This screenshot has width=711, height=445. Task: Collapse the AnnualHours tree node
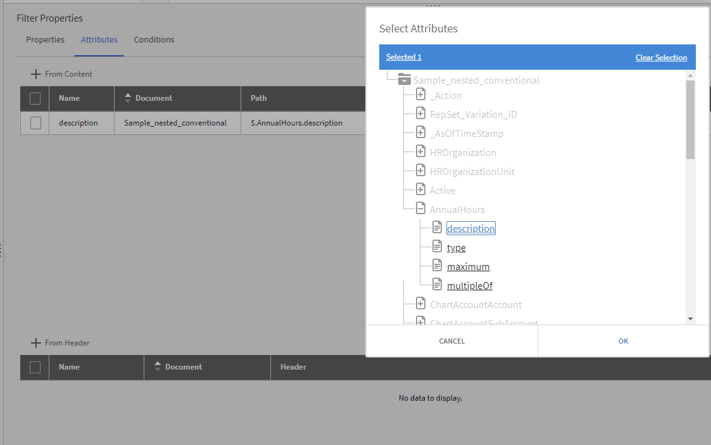click(421, 209)
